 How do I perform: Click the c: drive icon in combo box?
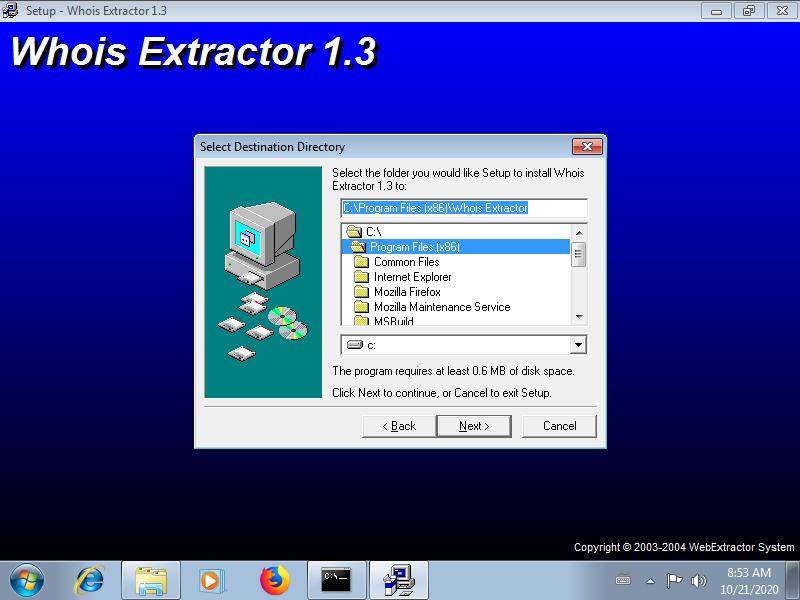[354, 345]
